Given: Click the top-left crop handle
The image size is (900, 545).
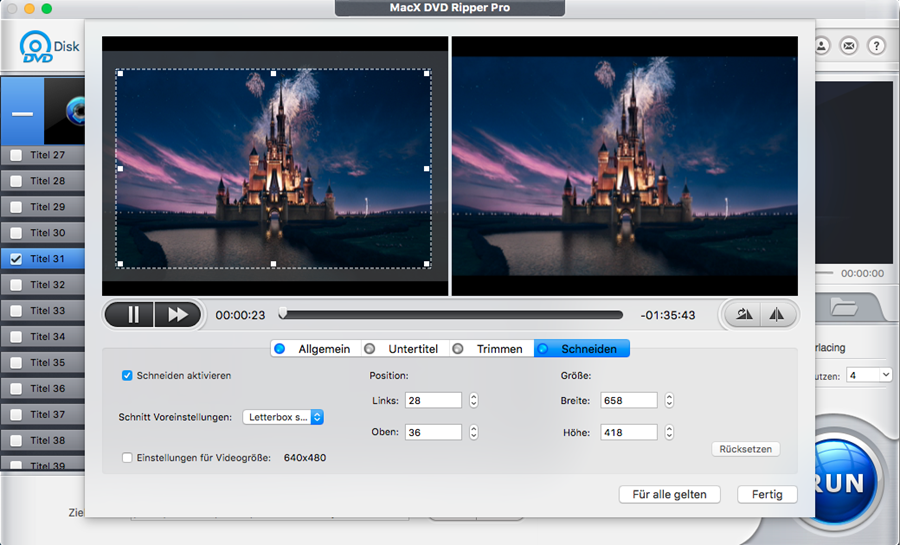Looking at the screenshot, I should click(x=120, y=73).
